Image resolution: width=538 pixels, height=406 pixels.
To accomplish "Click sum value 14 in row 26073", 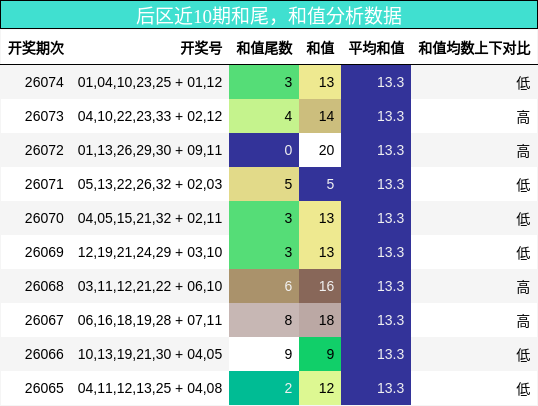I will (x=320, y=116).
